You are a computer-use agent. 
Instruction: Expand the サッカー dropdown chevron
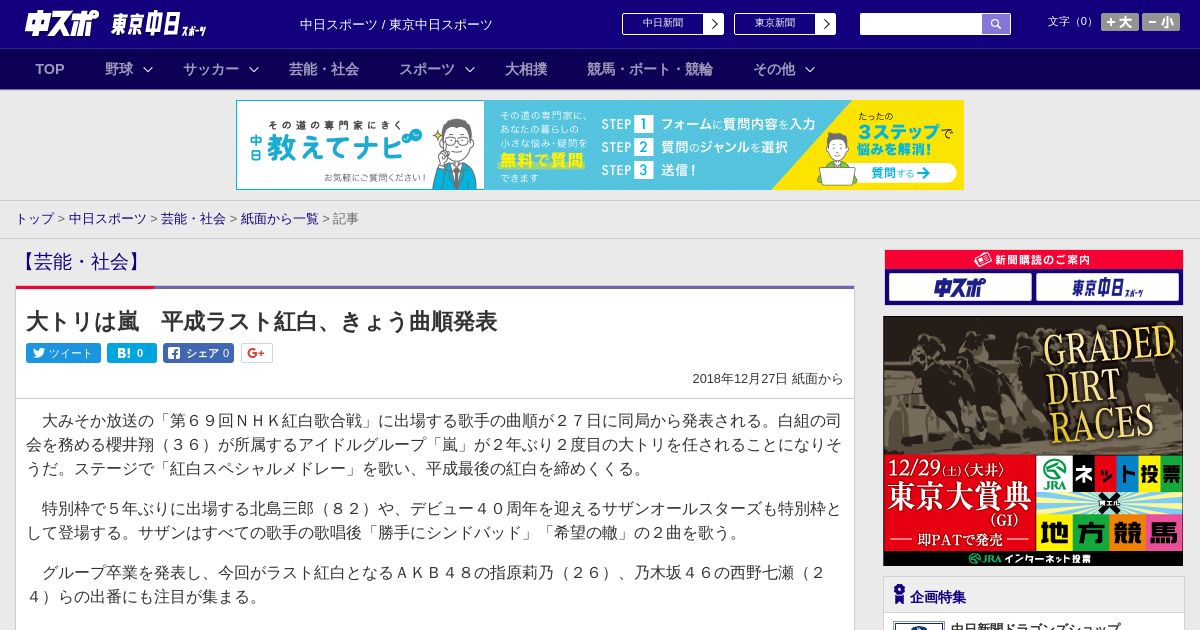click(254, 69)
